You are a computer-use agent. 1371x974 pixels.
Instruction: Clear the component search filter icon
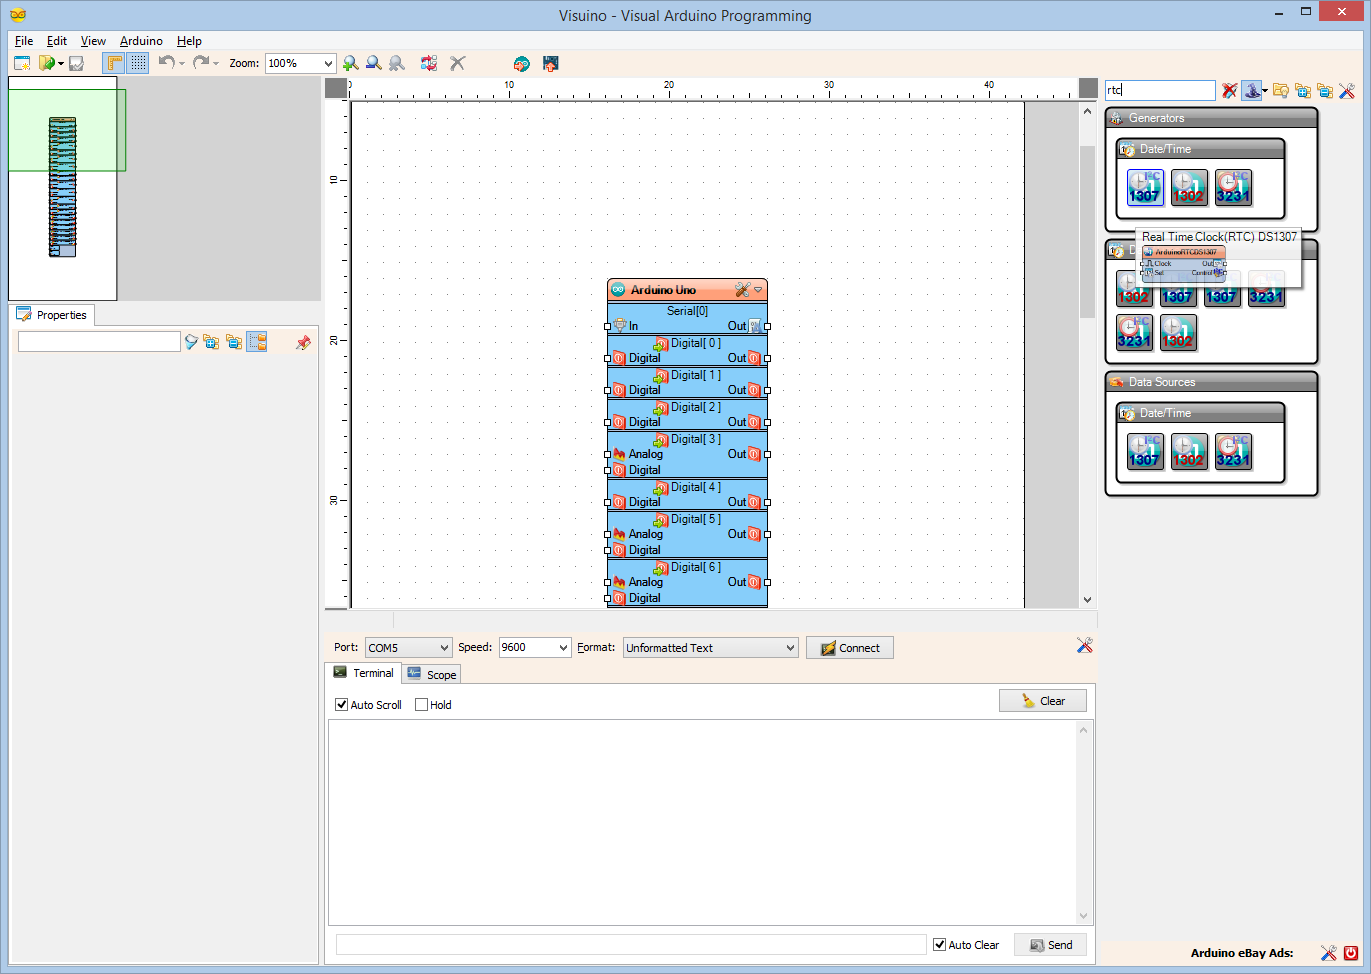click(1228, 90)
